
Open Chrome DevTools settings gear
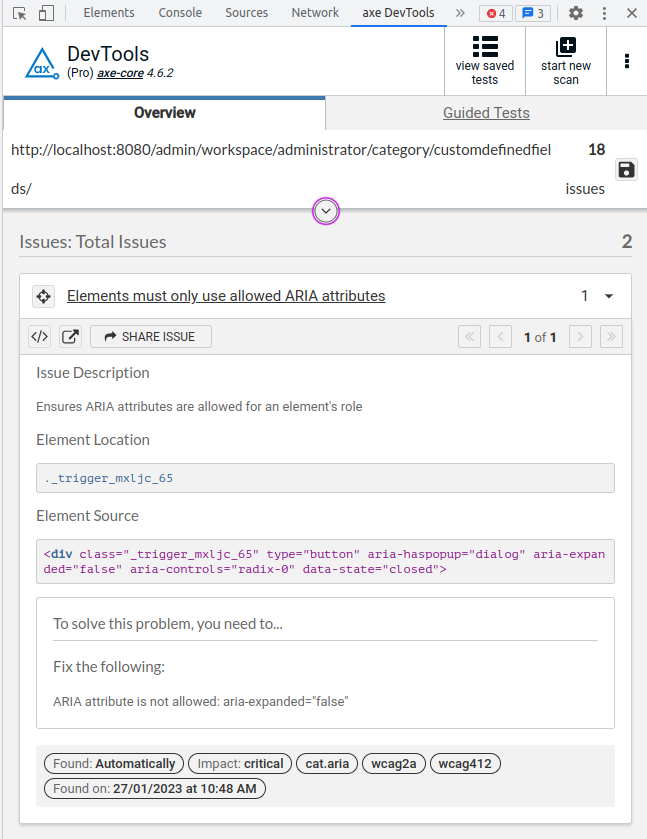click(576, 13)
